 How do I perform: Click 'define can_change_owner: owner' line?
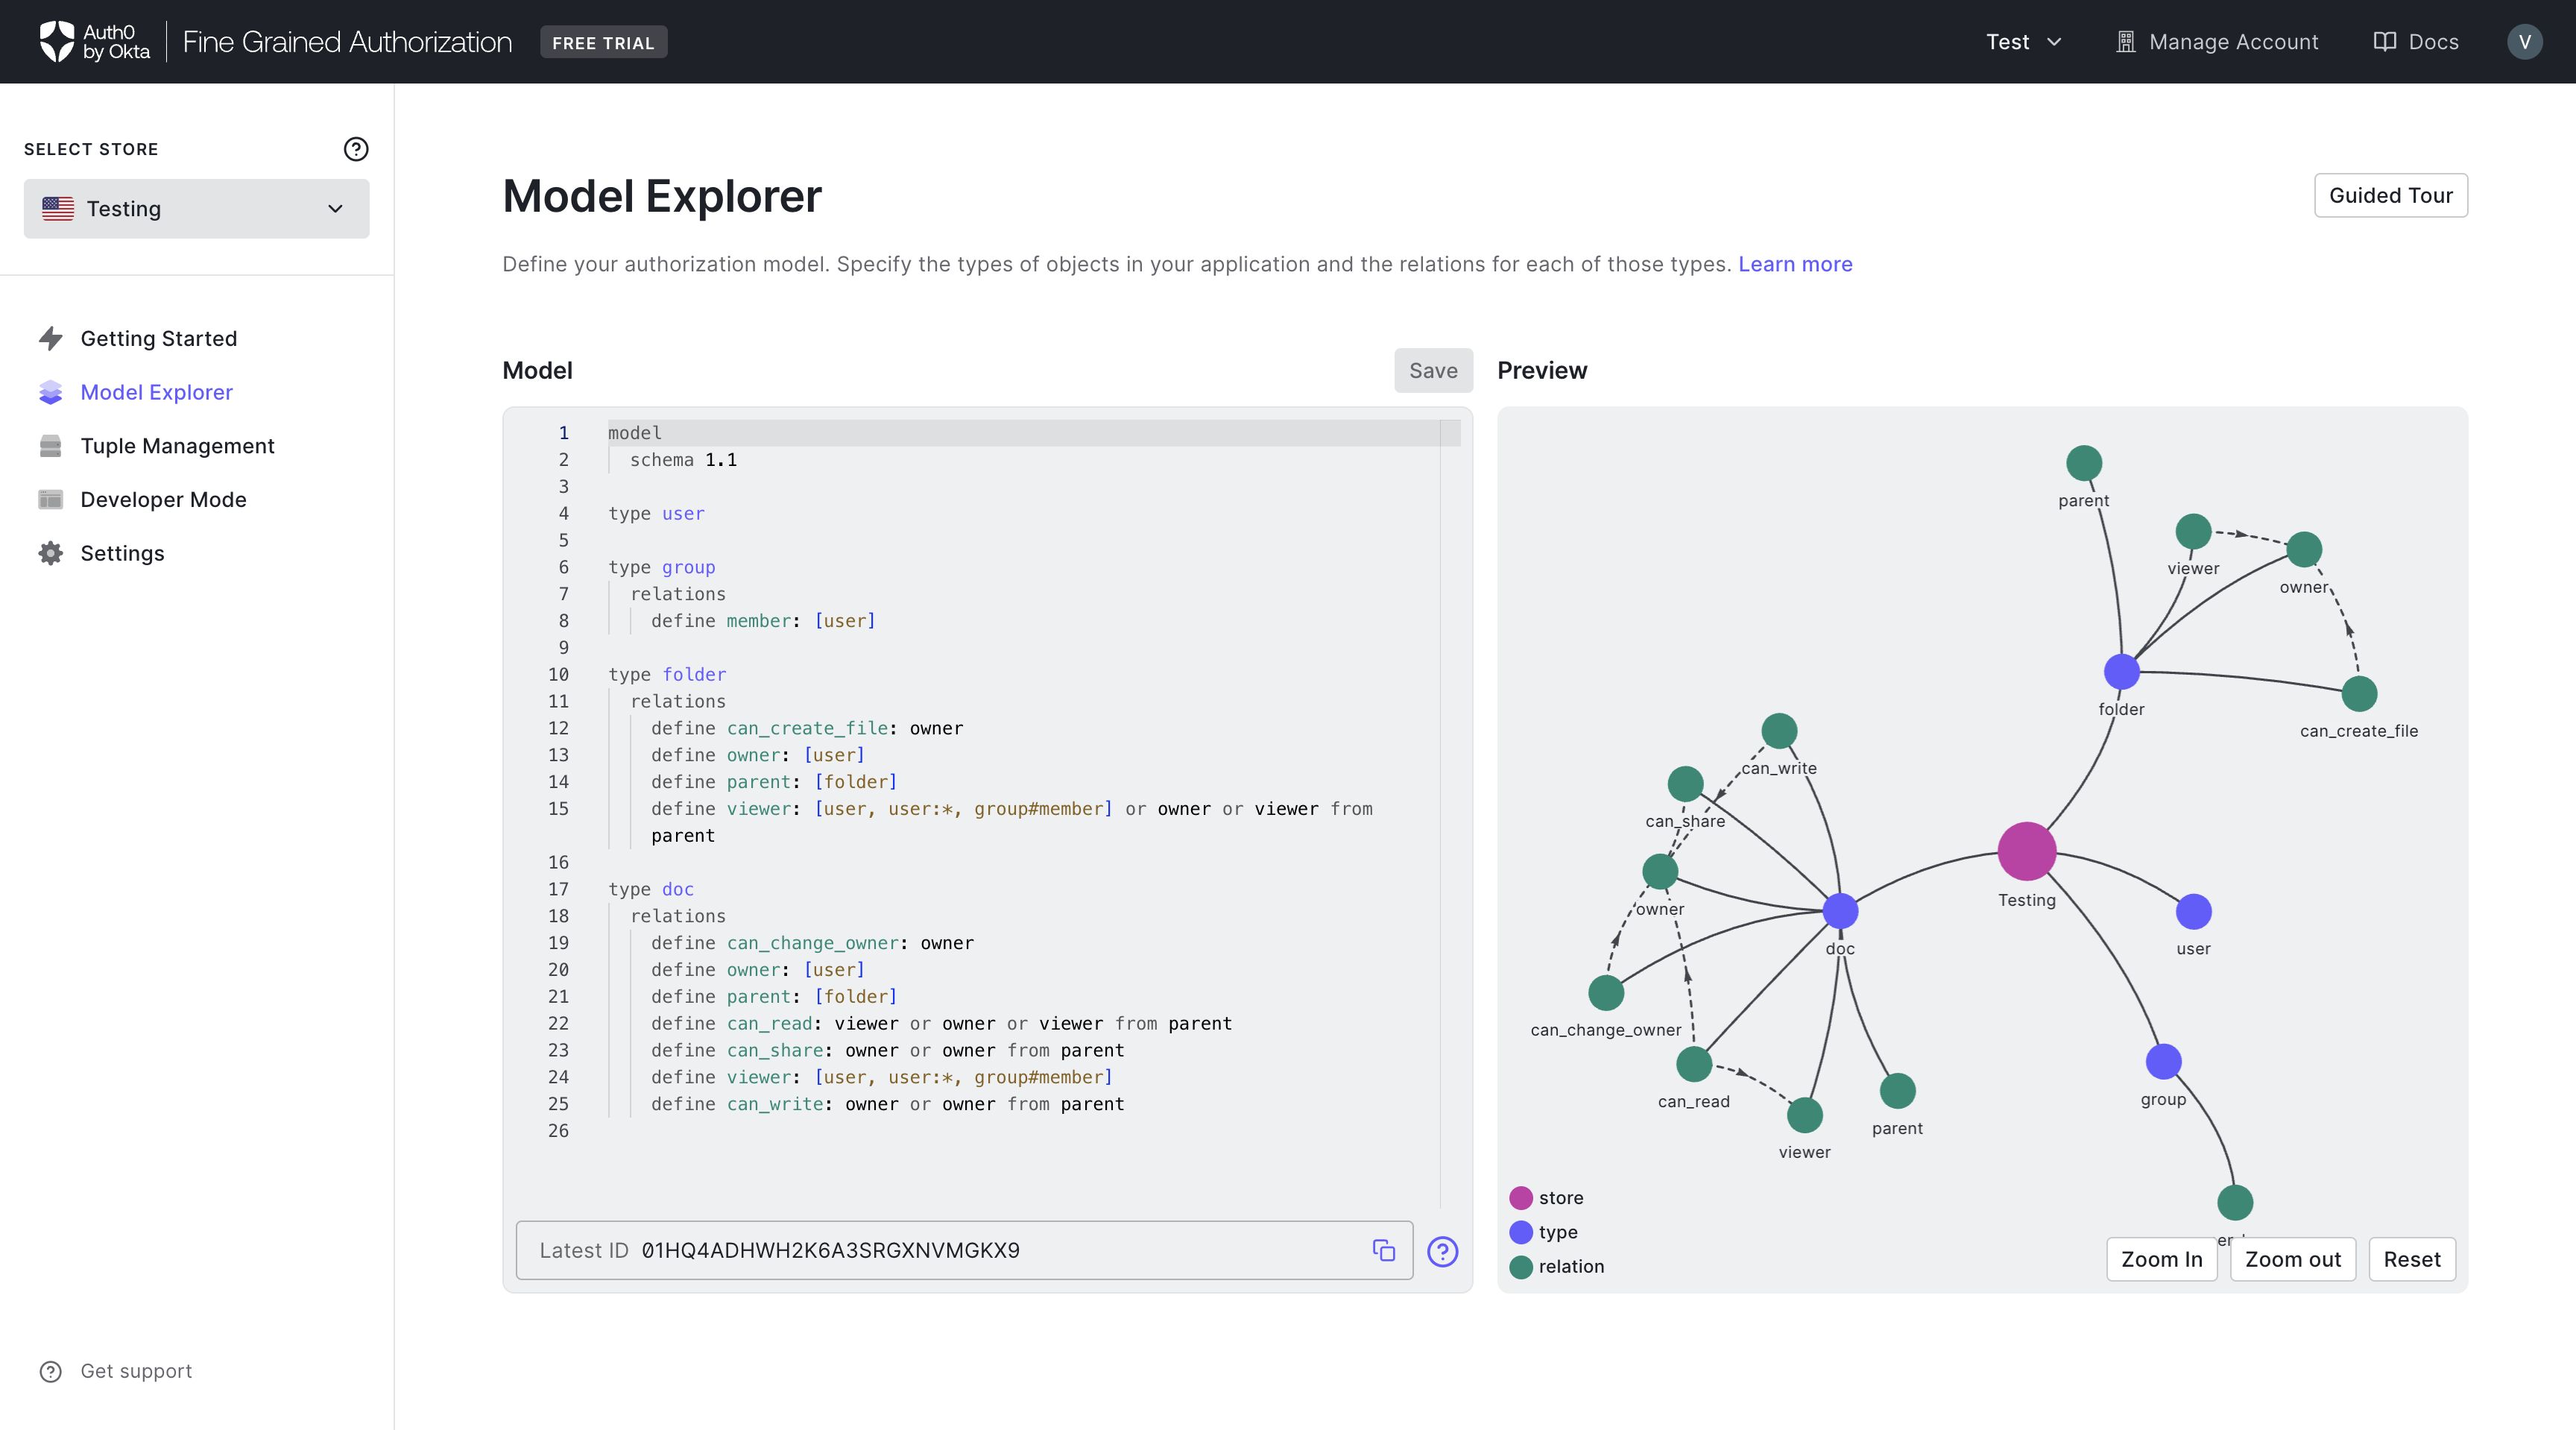[x=812, y=943]
